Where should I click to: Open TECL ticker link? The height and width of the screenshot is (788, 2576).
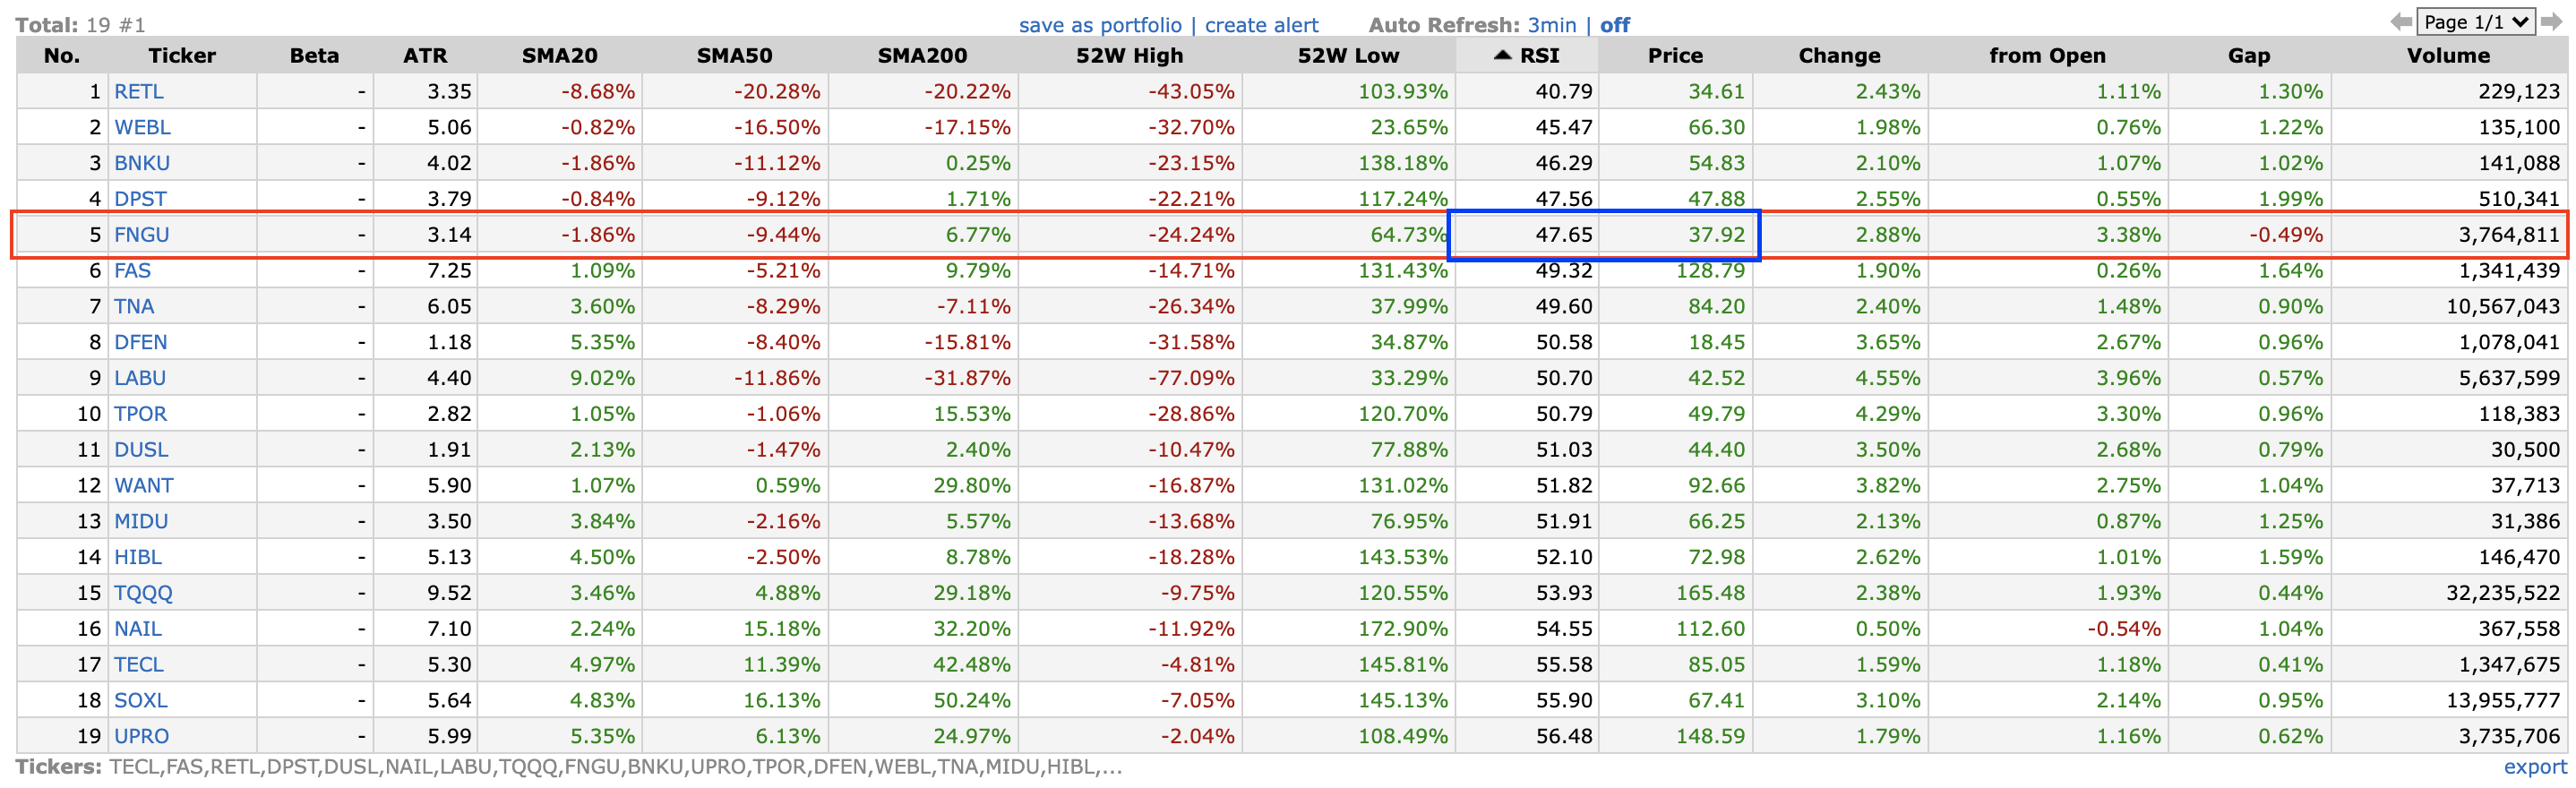(x=138, y=665)
